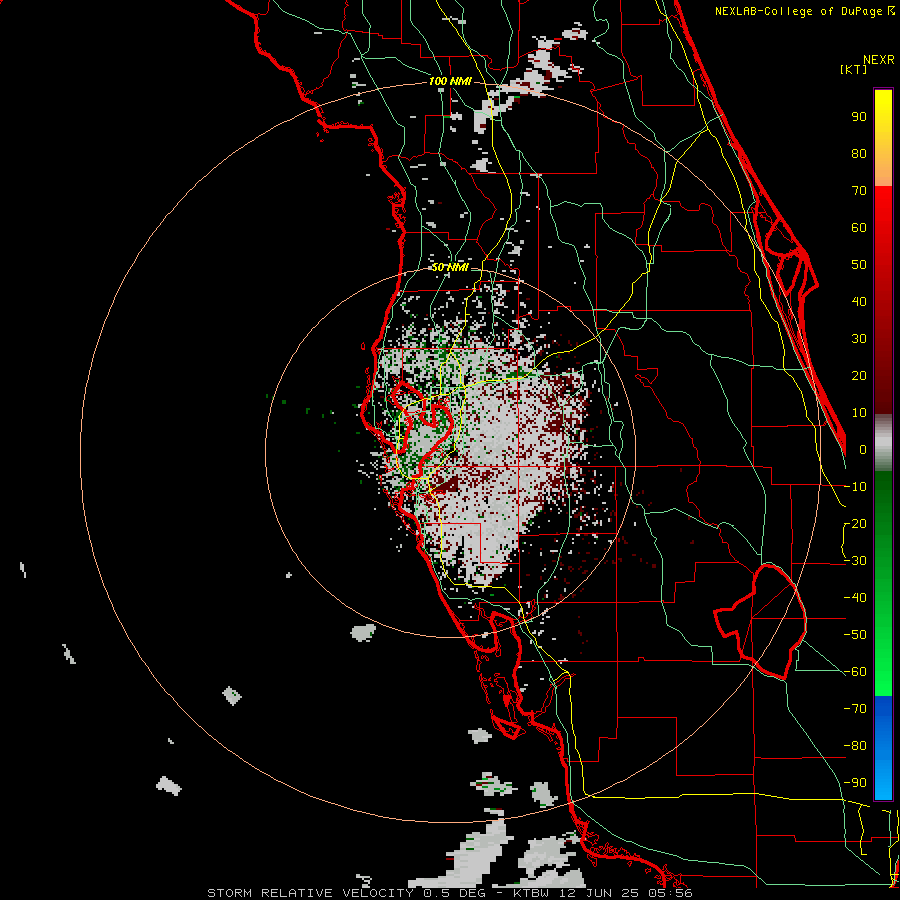Click the Storm Relative Velocity caption text
This screenshot has width=900, height=900.
coord(449,893)
